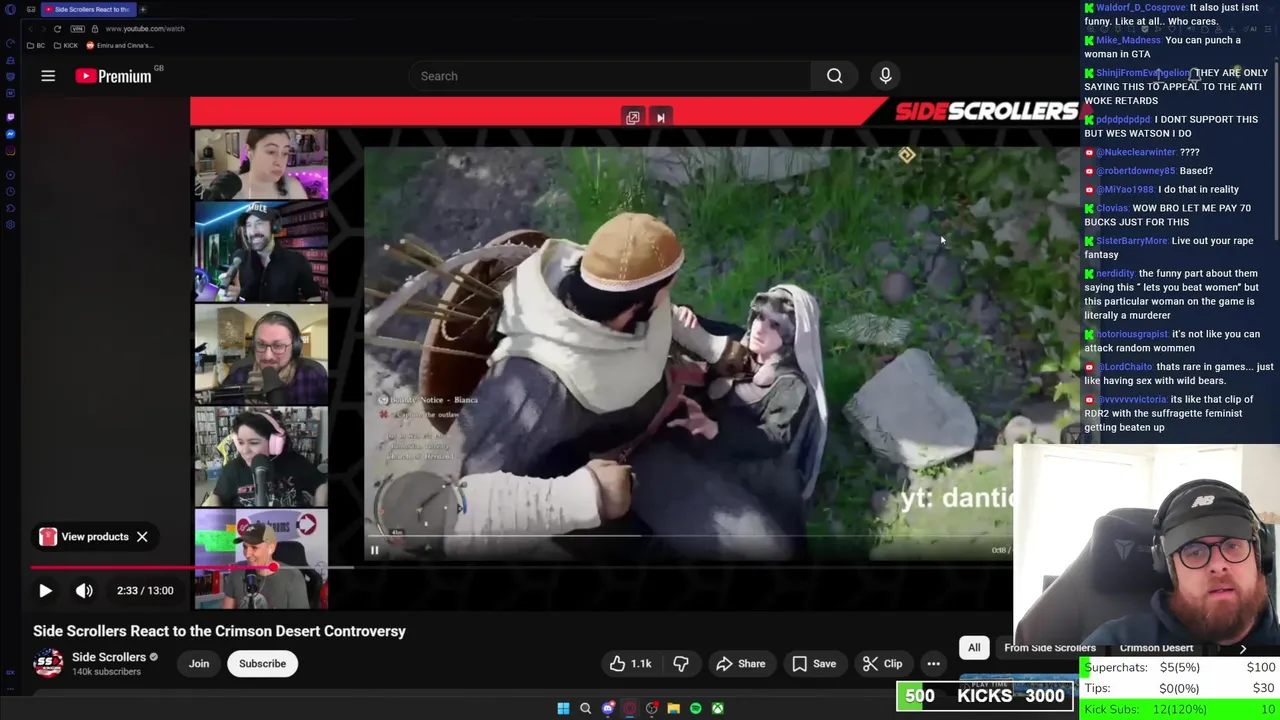Open Discord from the taskbar
1280x720 pixels.
[x=607, y=709]
